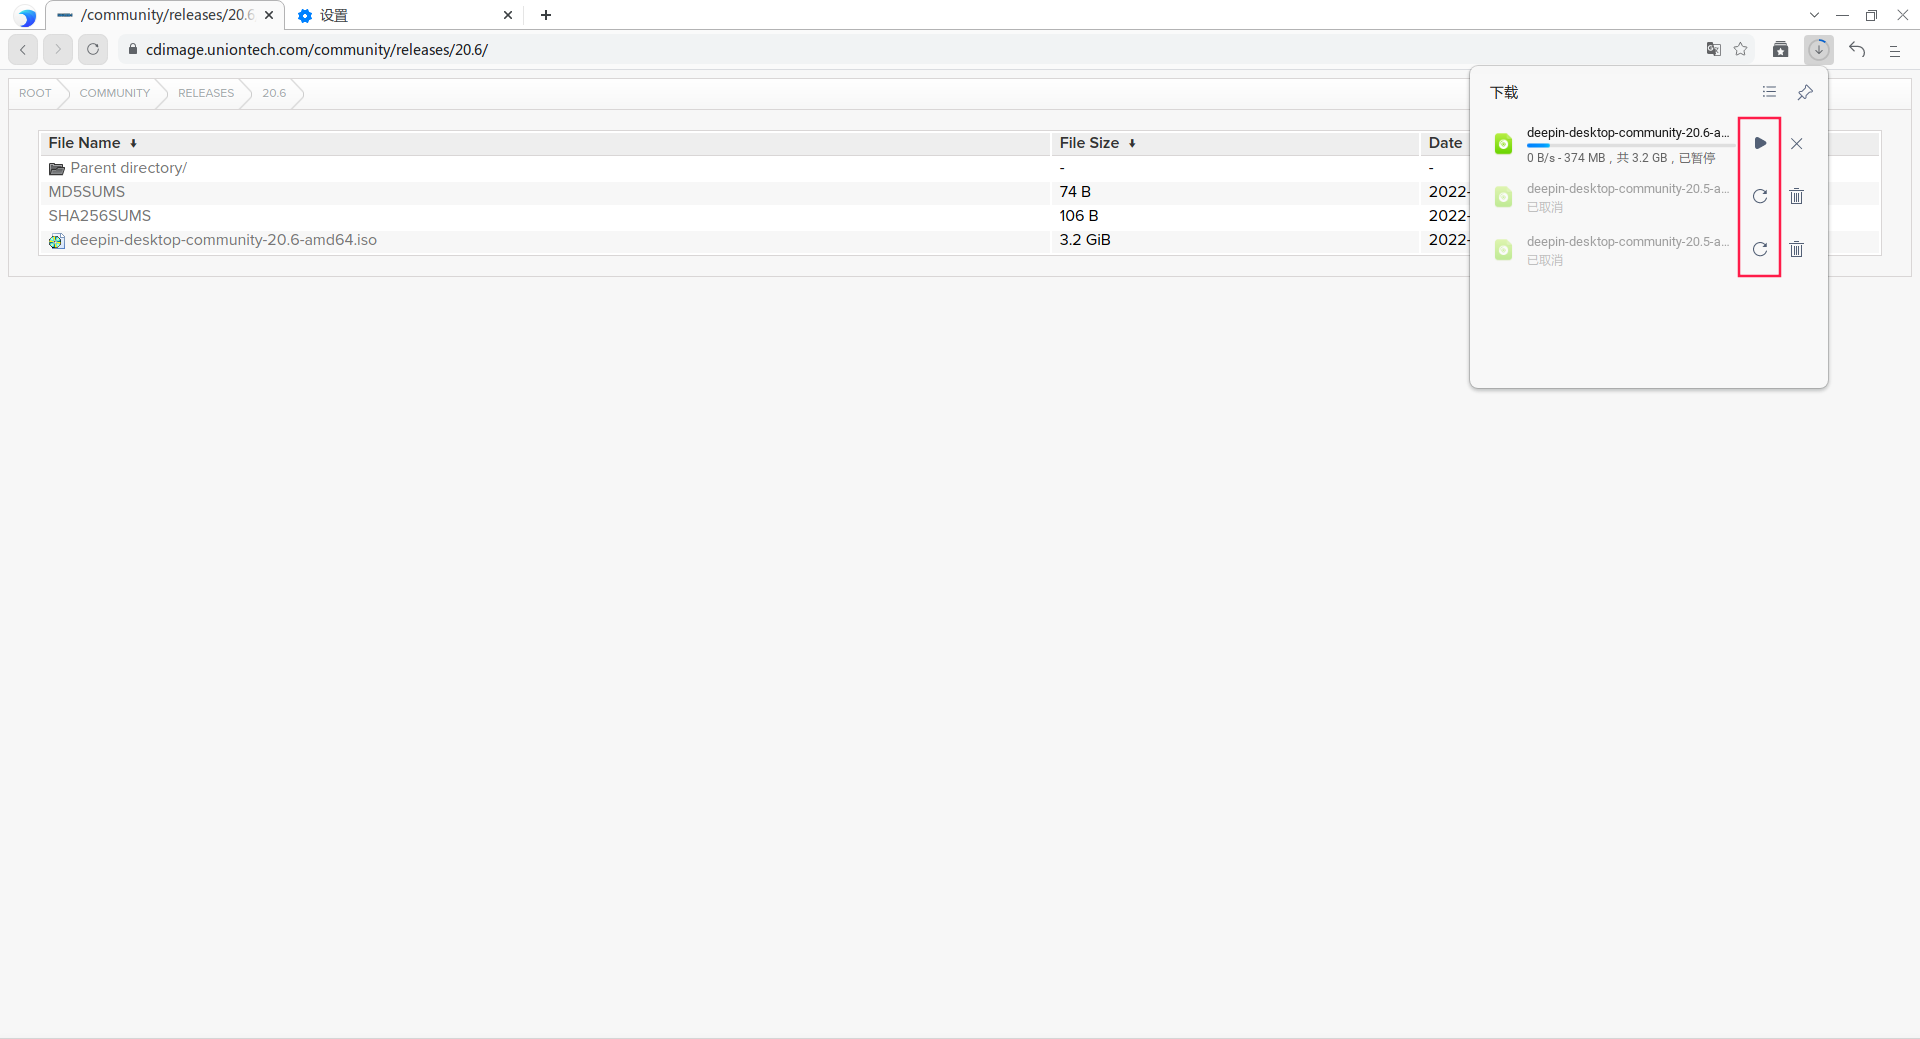Go to ROOT breadcrumb
This screenshot has height=1039, width=1920.
coord(35,93)
